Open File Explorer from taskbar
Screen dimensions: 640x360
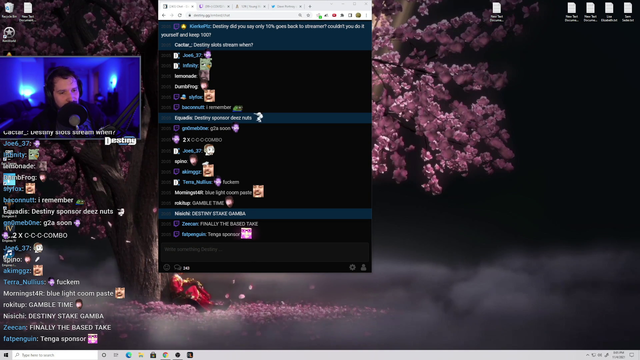pyautogui.click(x=141, y=355)
